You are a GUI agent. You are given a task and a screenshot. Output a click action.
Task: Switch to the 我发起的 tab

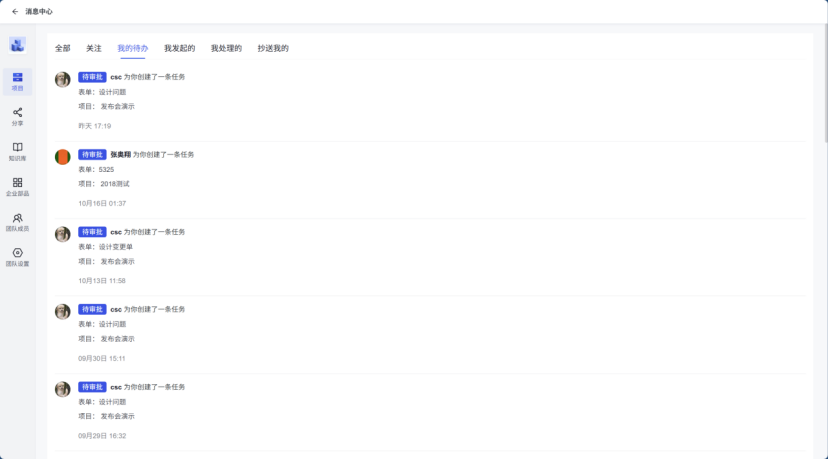coord(179,48)
